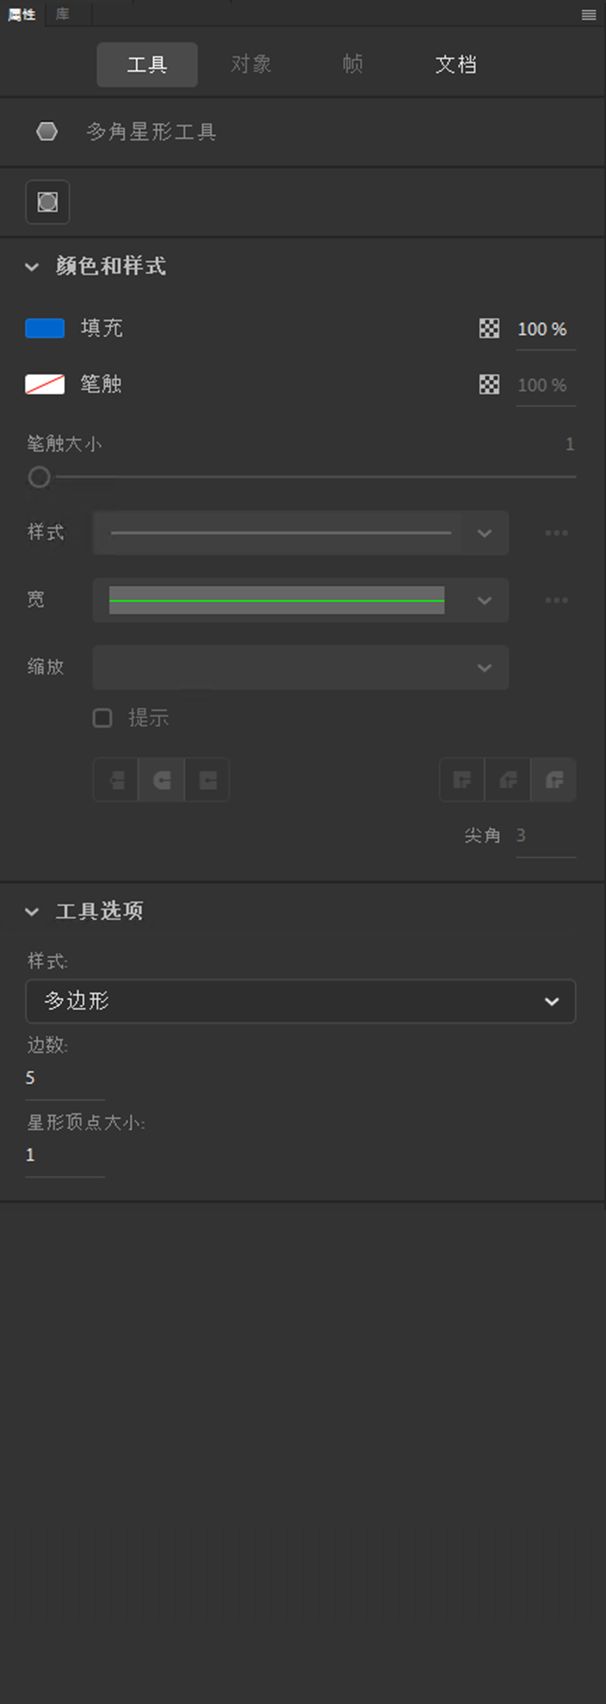
Task: Switch to the 文档 tab
Action: point(456,64)
